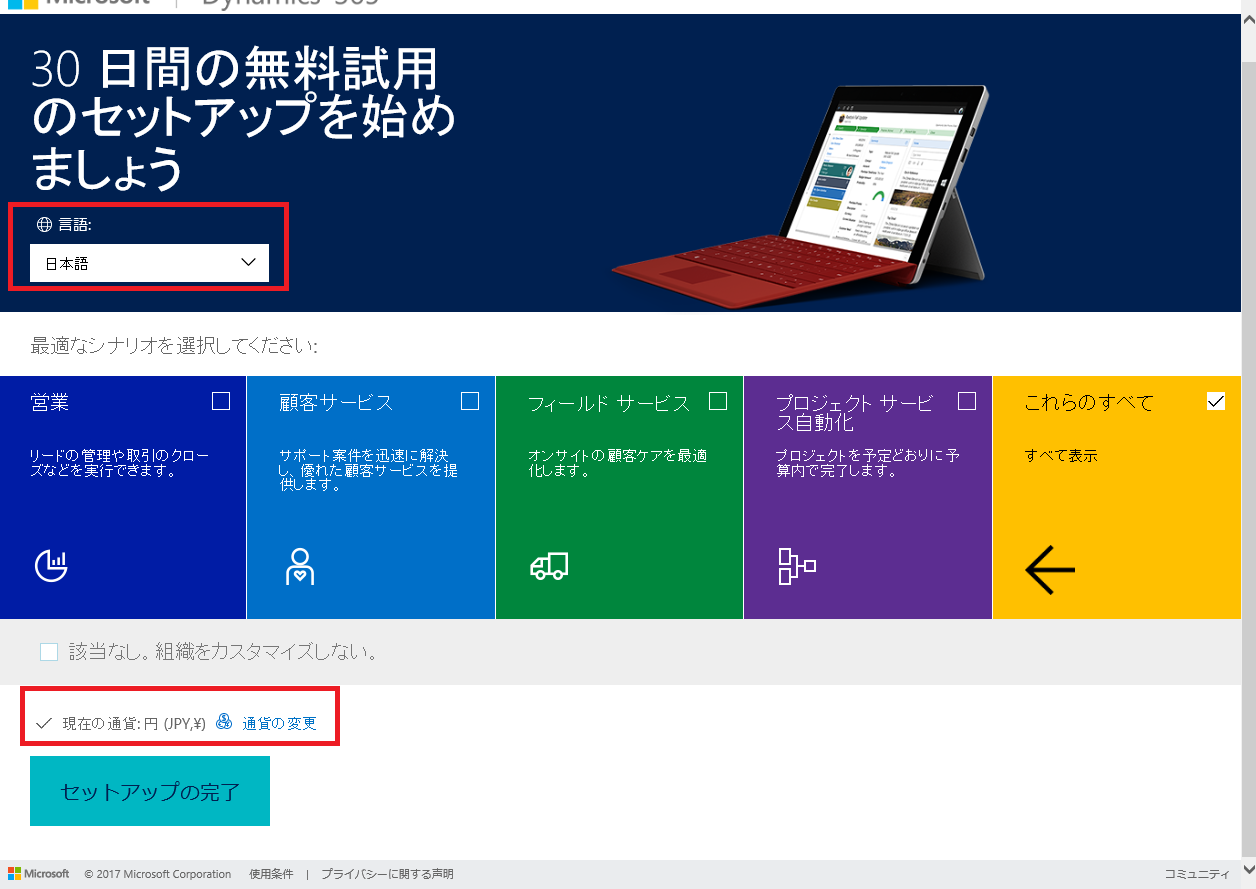Check the 顧客サービス checkbox
The image size is (1256, 889).
(470, 400)
